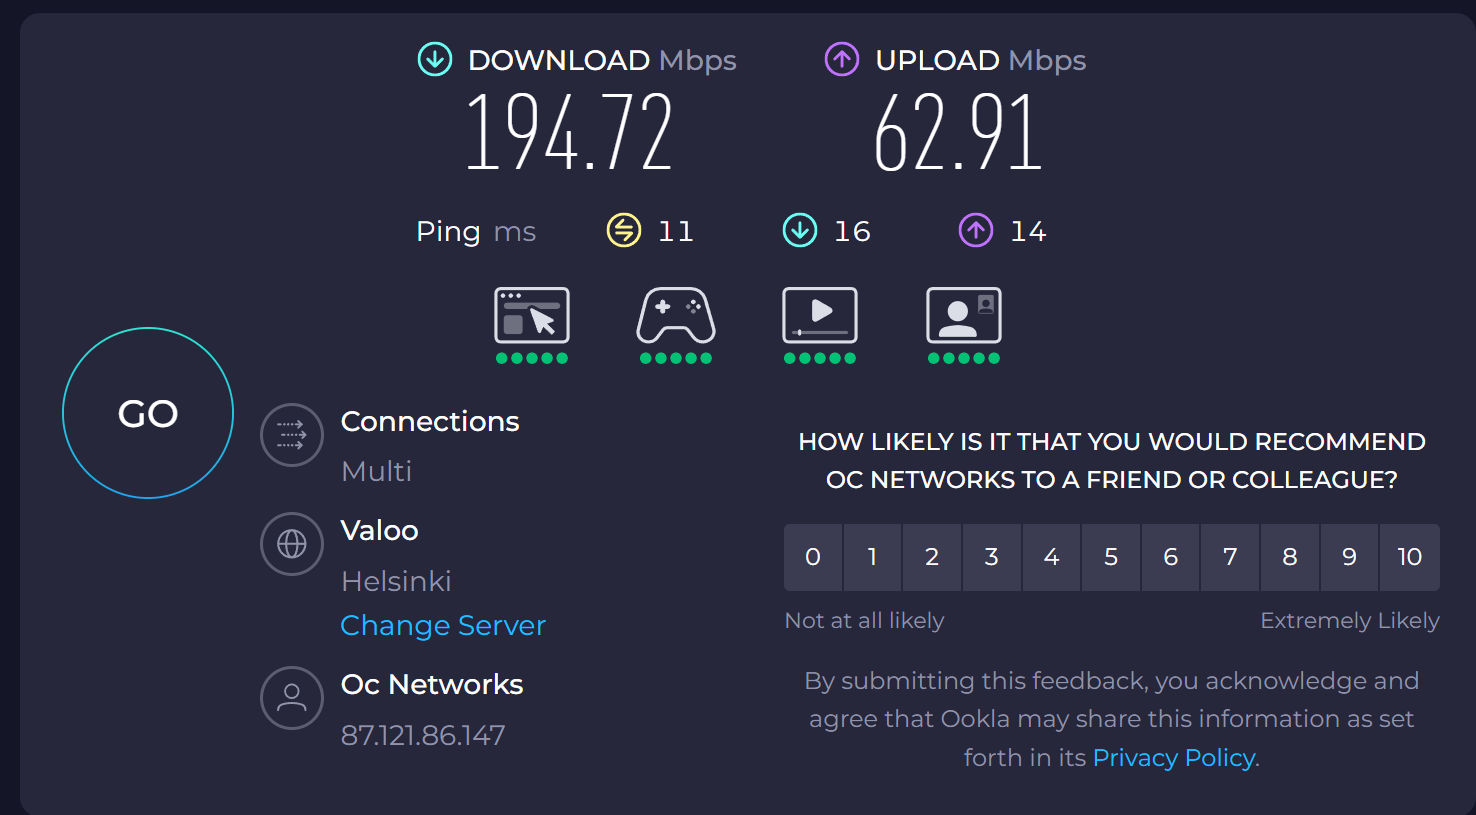Click the upload arrow icon beside UPLOAD
Screen dimensions: 1476x815
(x=842, y=60)
